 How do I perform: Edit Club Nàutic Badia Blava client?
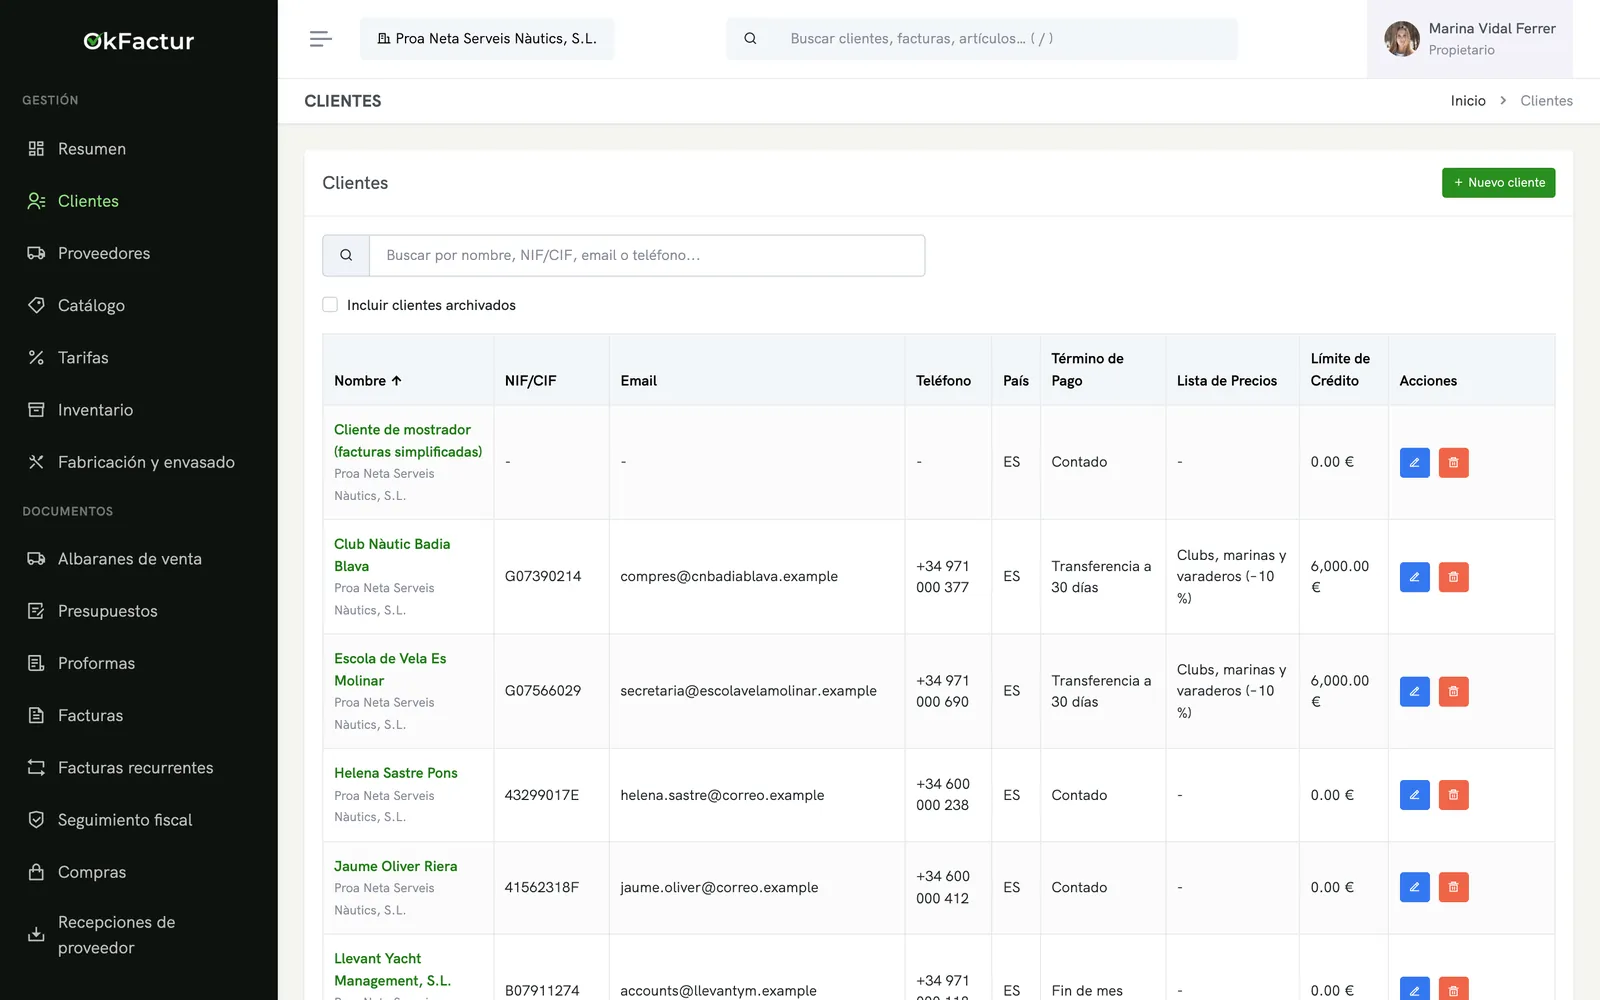[x=1414, y=577]
